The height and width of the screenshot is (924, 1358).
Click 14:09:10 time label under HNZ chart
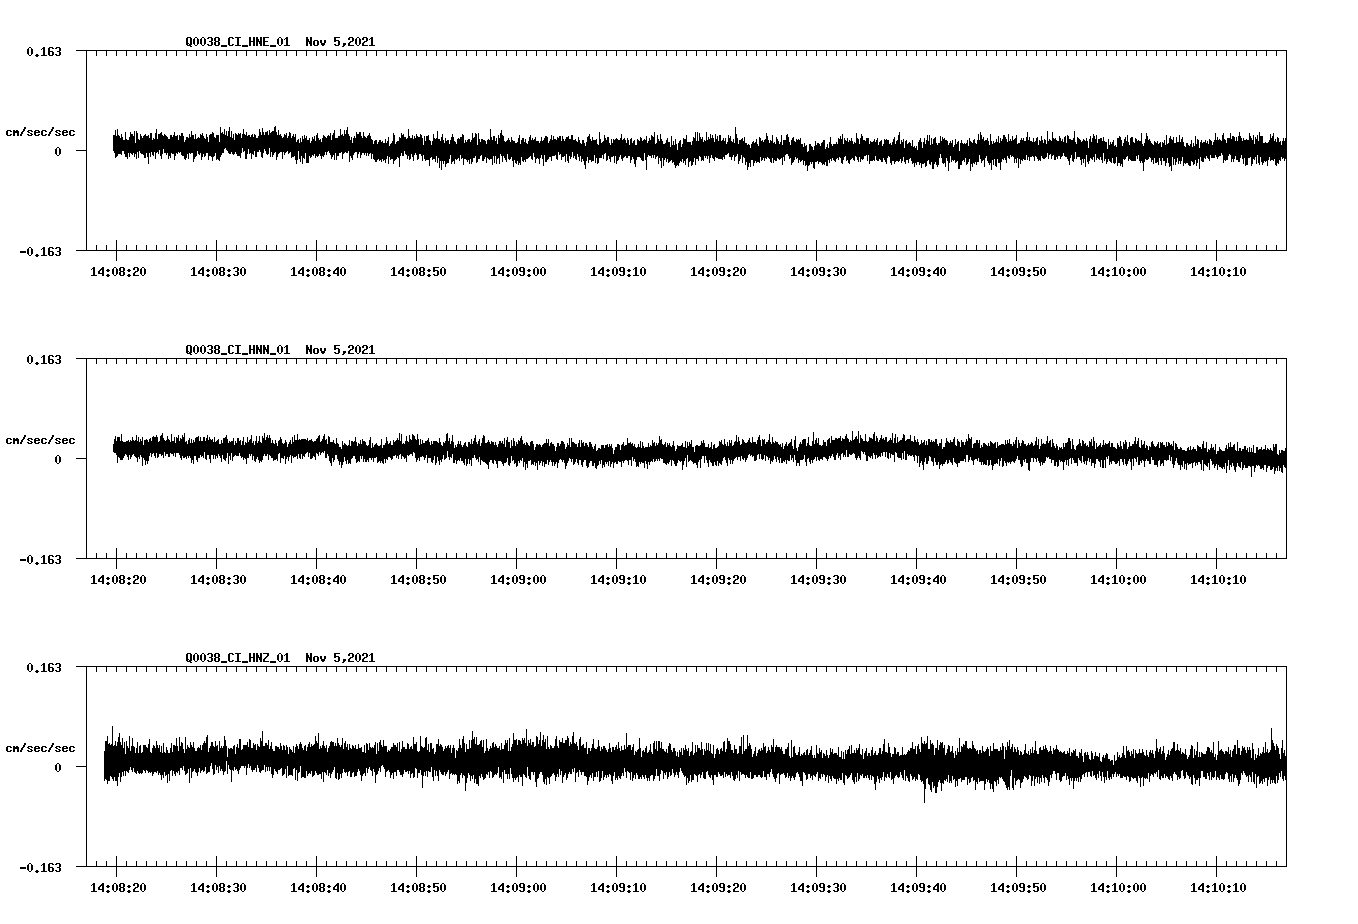click(x=618, y=887)
